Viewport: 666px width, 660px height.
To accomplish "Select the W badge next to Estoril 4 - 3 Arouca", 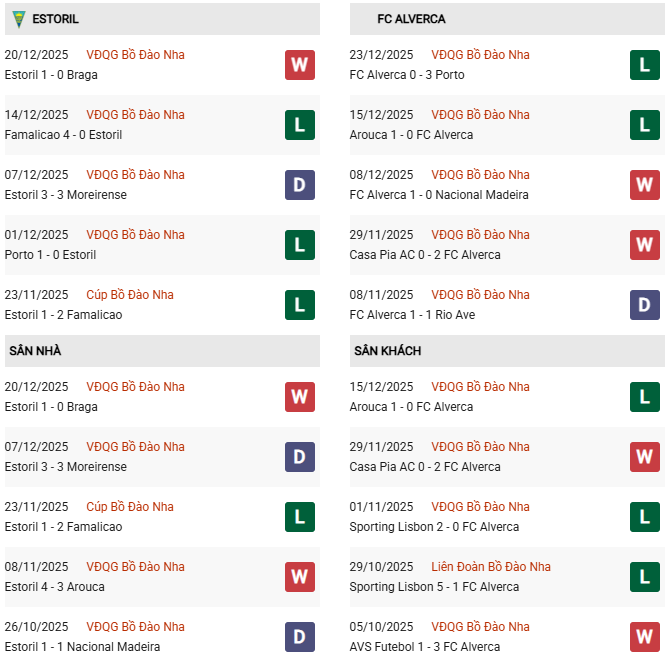I will [x=300, y=577].
